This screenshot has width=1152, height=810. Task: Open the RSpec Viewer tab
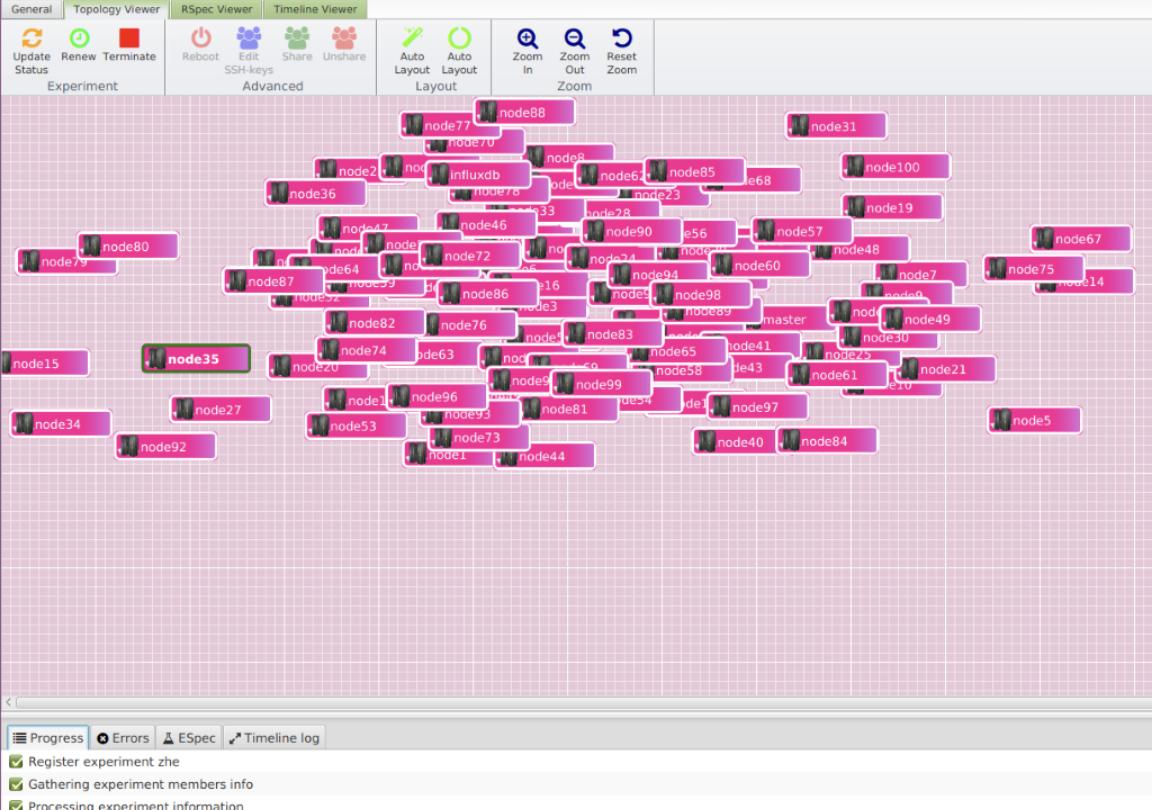[x=217, y=9]
